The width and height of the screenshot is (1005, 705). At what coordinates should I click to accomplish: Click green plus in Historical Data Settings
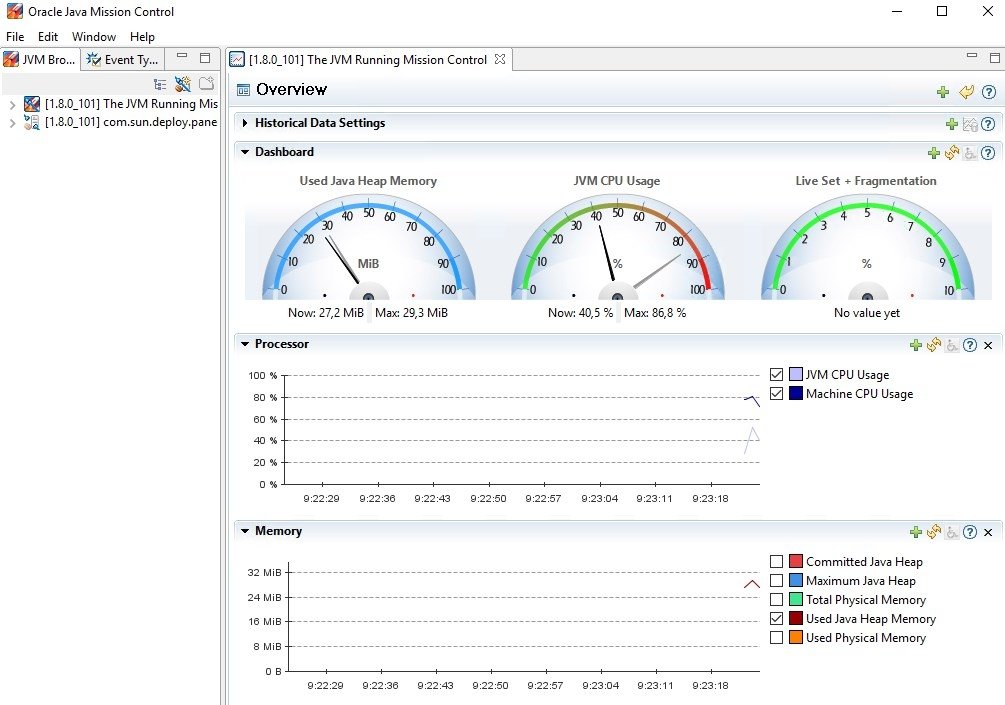click(x=952, y=124)
